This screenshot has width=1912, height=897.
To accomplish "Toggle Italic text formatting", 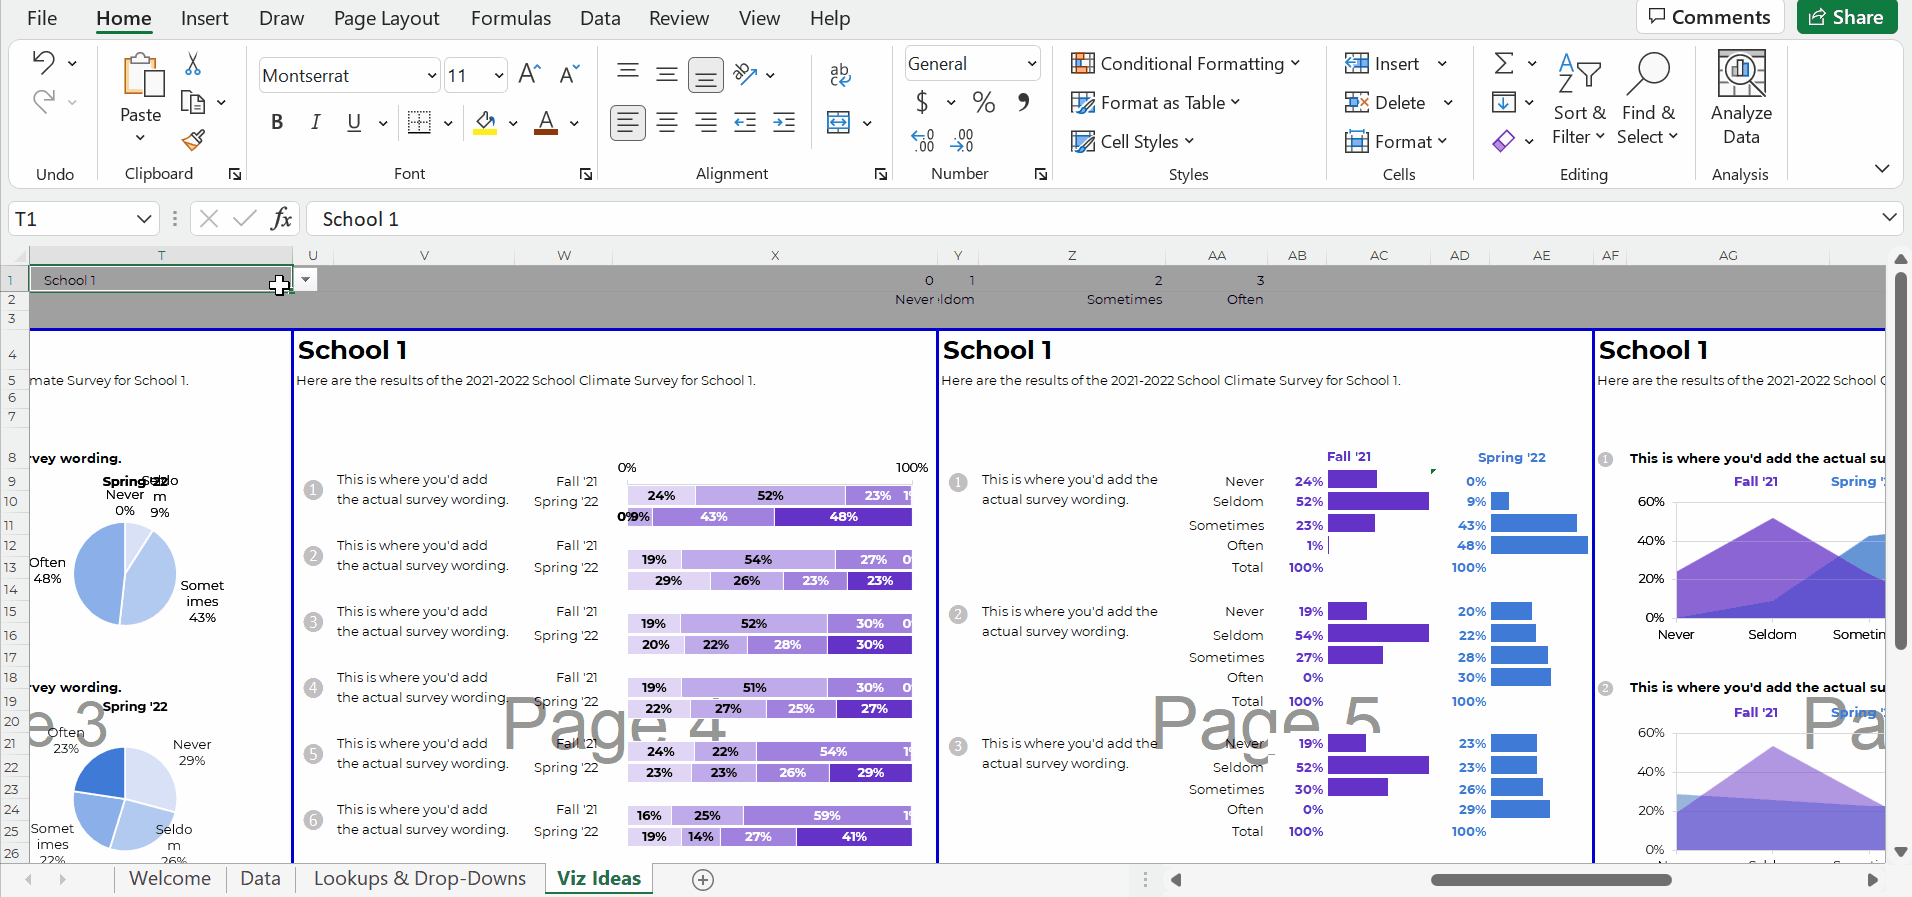I will pos(315,122).
